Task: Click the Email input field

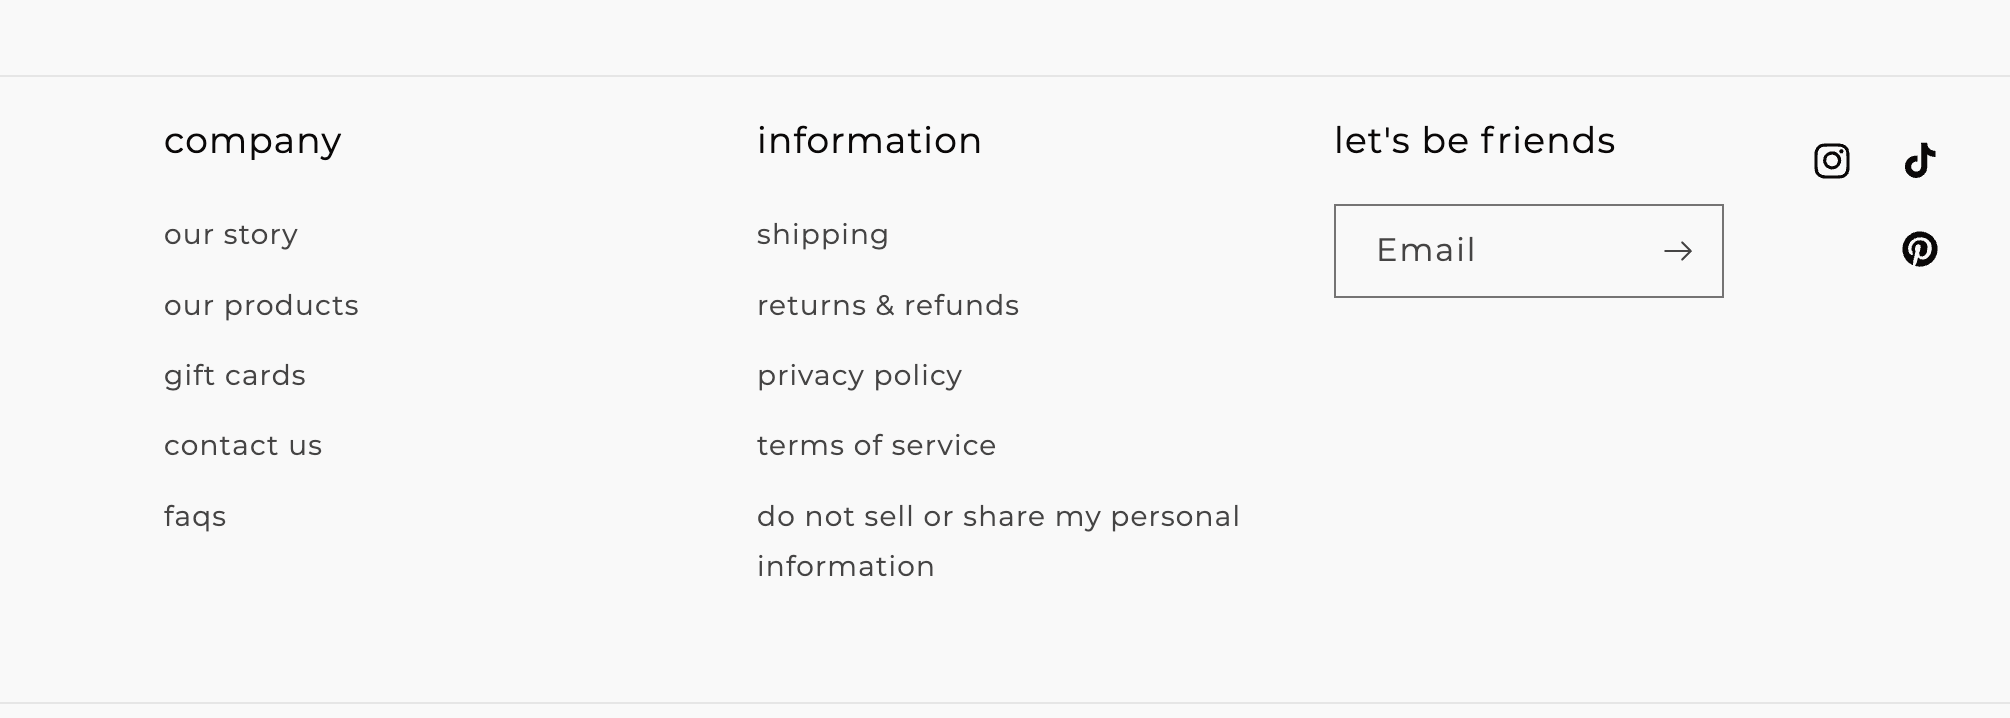Action: tap(1500, 251)
